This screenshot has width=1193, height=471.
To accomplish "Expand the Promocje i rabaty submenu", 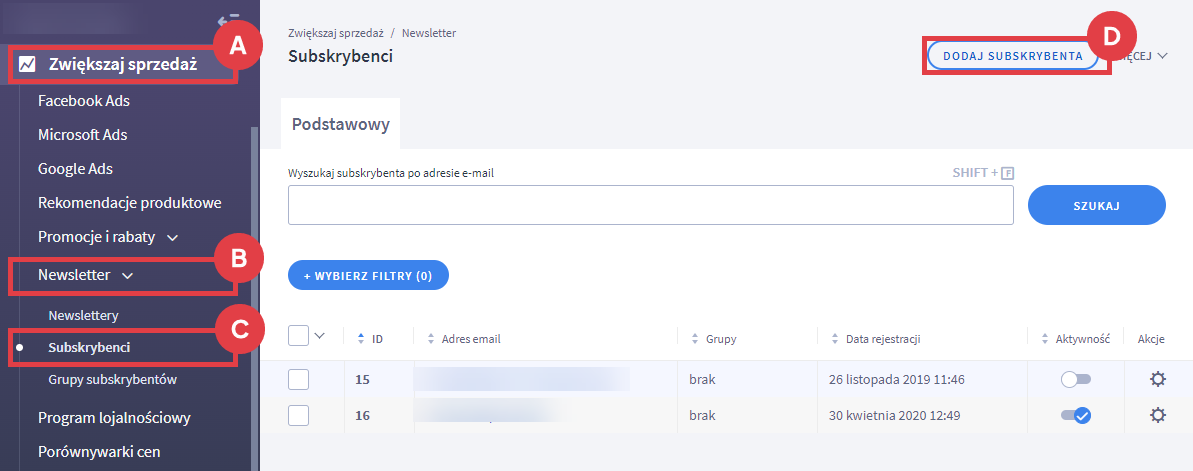I will click(x=173, y=238).
